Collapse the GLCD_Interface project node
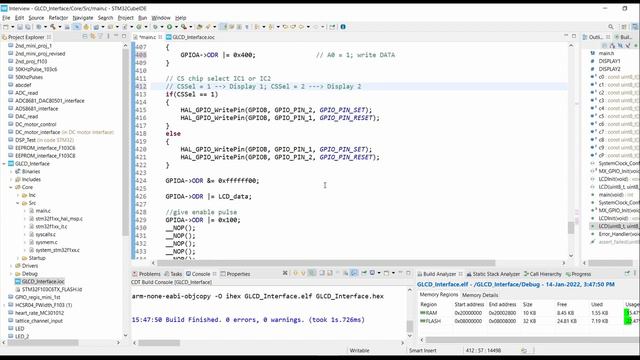 (x=4, y=164)
